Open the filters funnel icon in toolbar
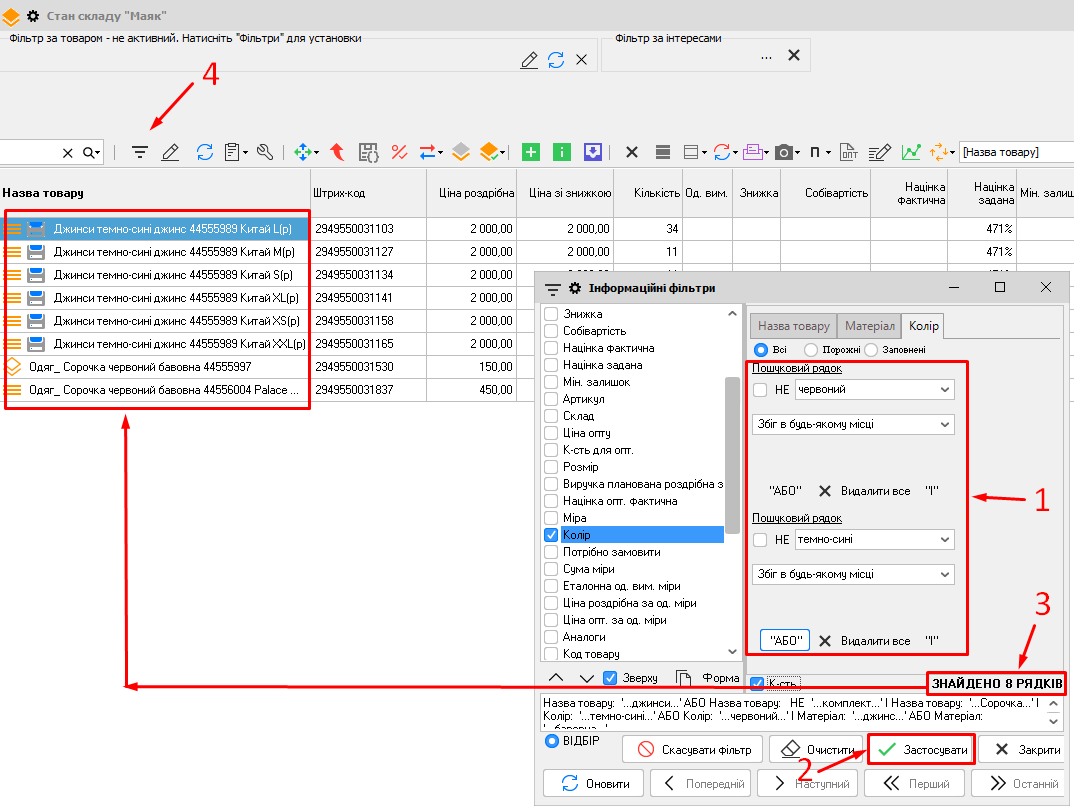 pos(140,152)
